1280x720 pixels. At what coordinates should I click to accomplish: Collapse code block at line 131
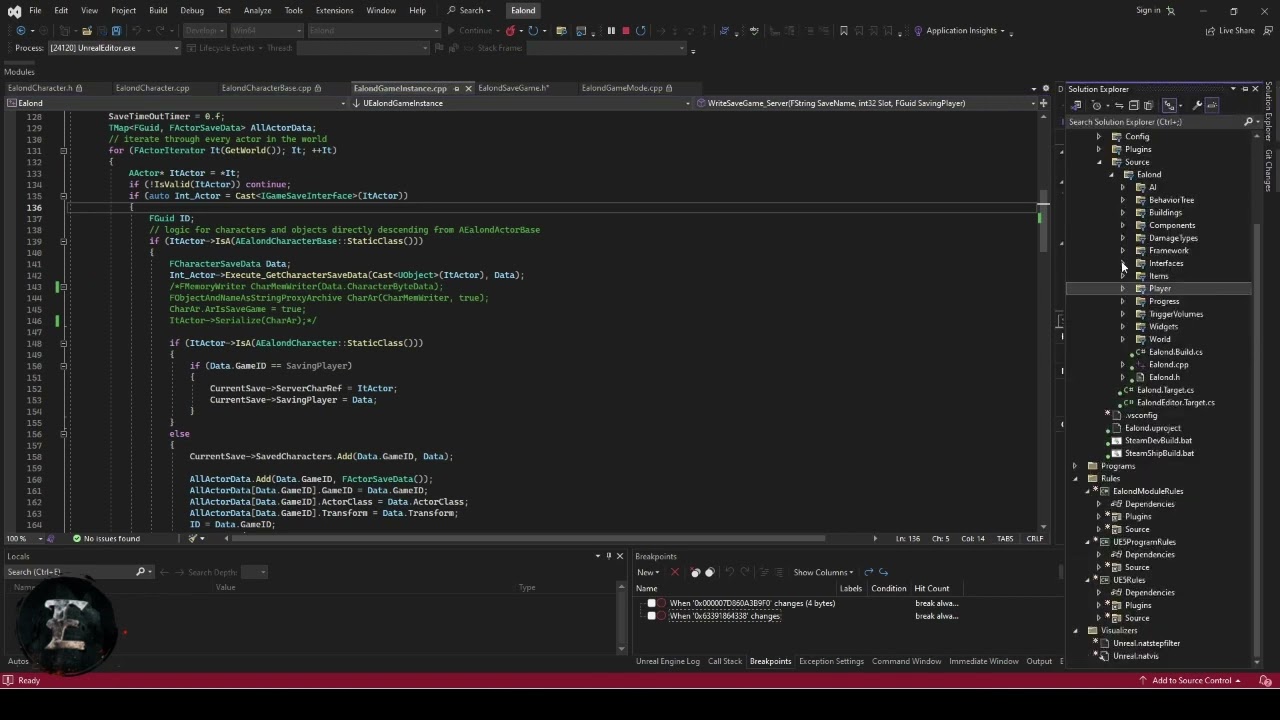[x=63, y=150]
